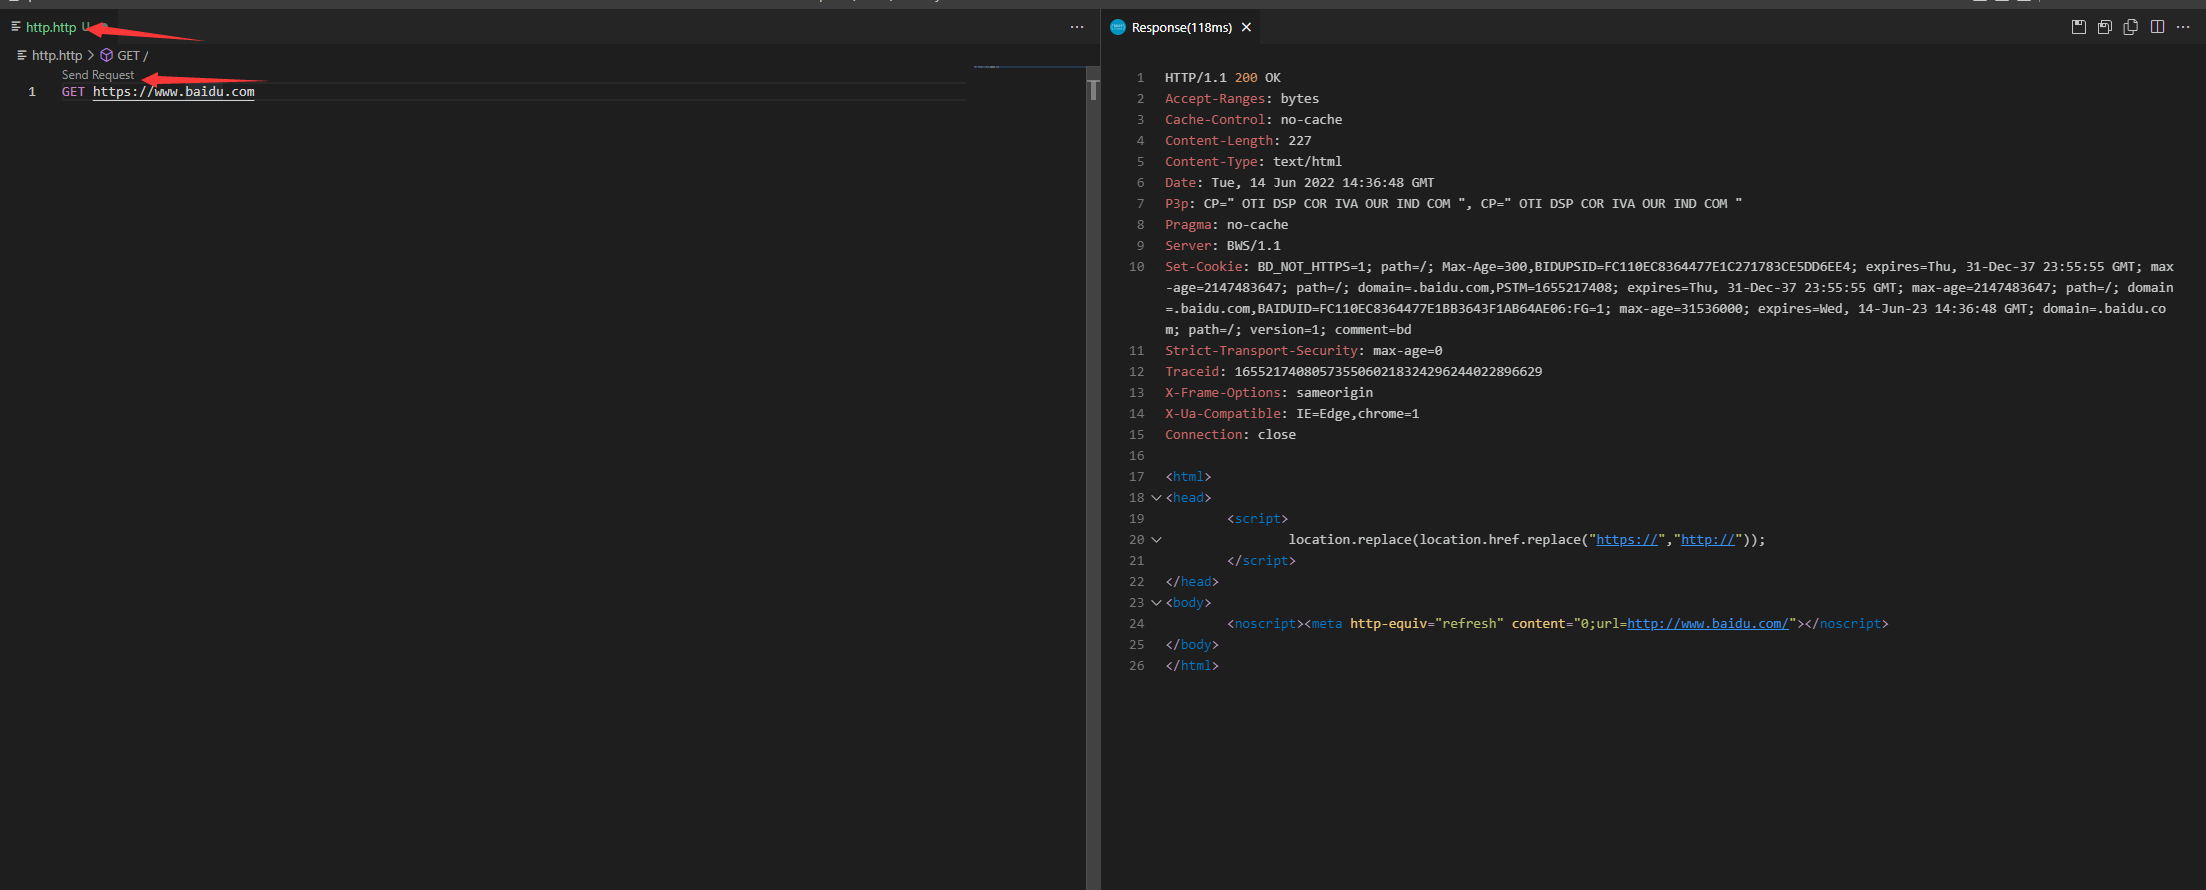Click the X-Ua-Compatible header line

1292,414
